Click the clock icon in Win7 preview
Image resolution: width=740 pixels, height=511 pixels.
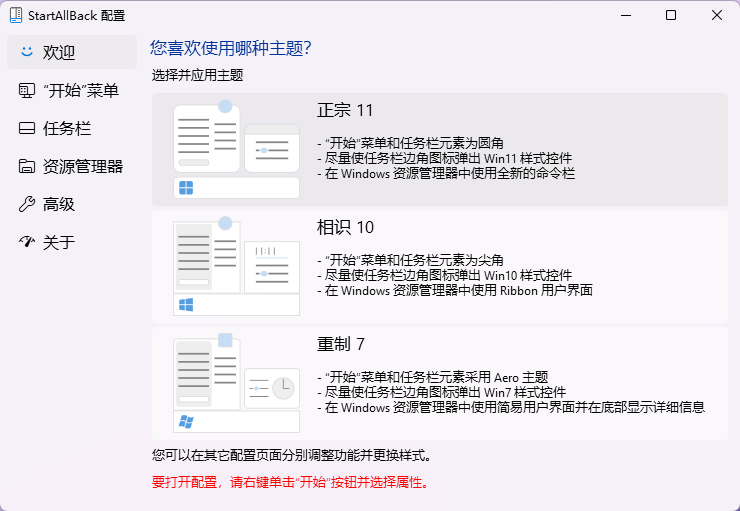283,388
